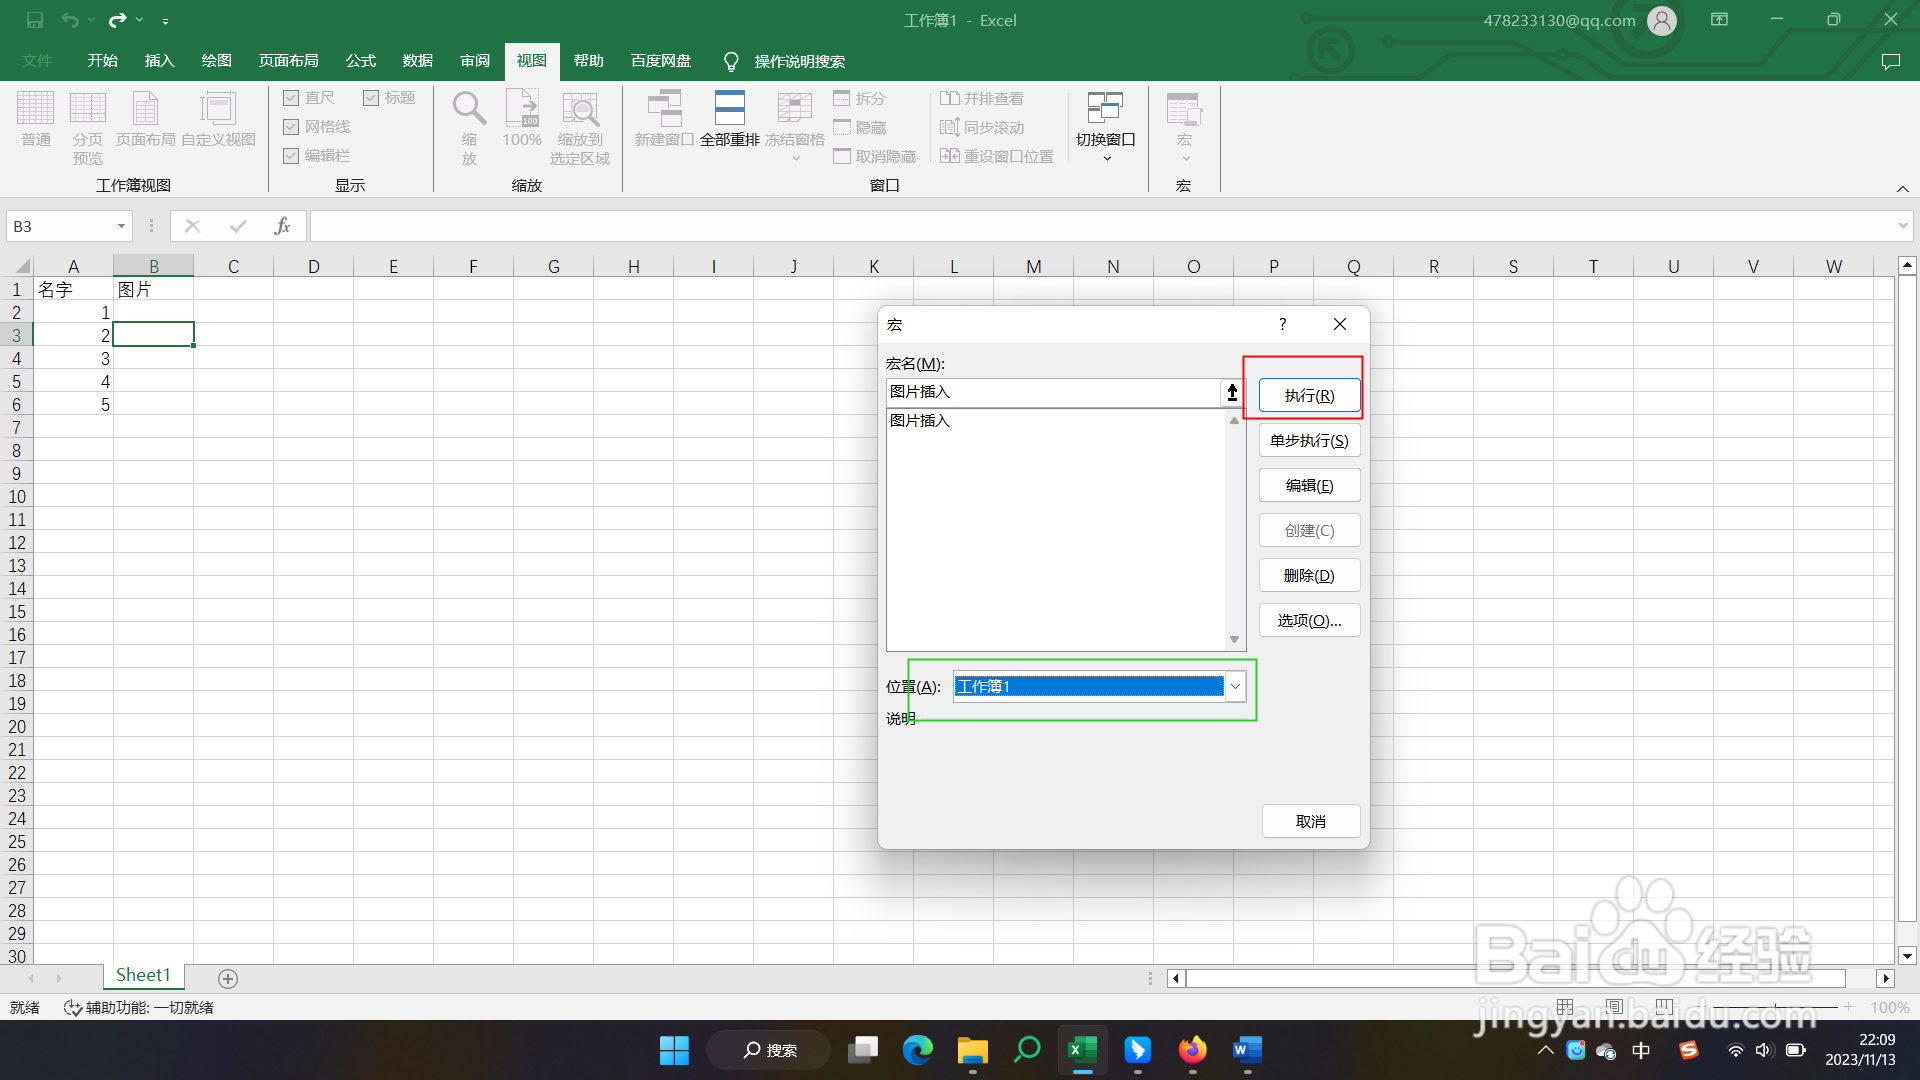Click the collapse arrow icon in macro name field

click(1232, 393)
